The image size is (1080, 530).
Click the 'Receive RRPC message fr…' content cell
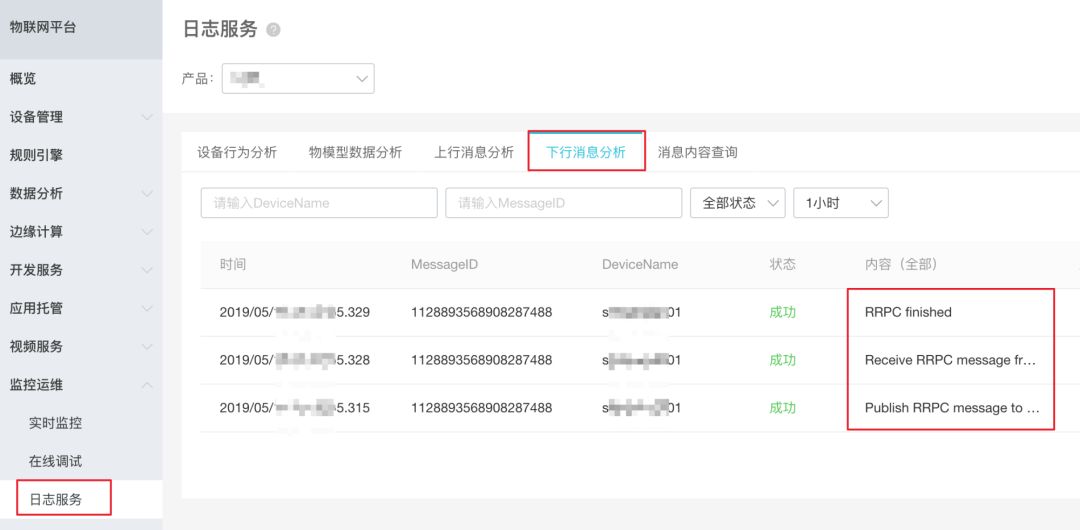950,360
